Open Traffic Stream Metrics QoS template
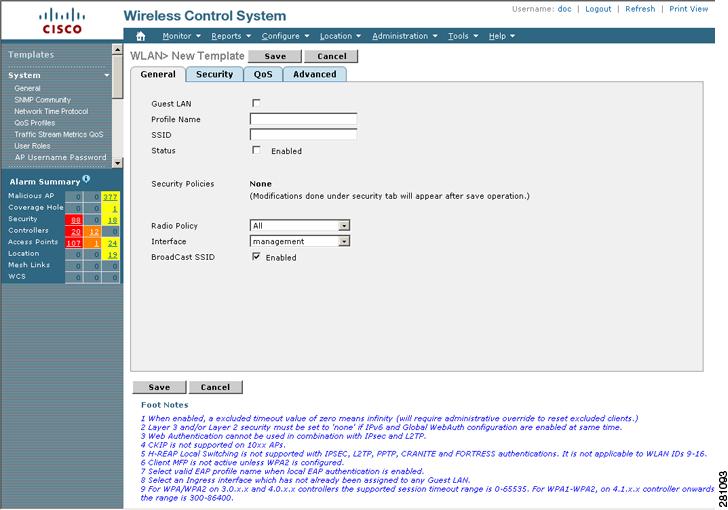 point(59,134)
